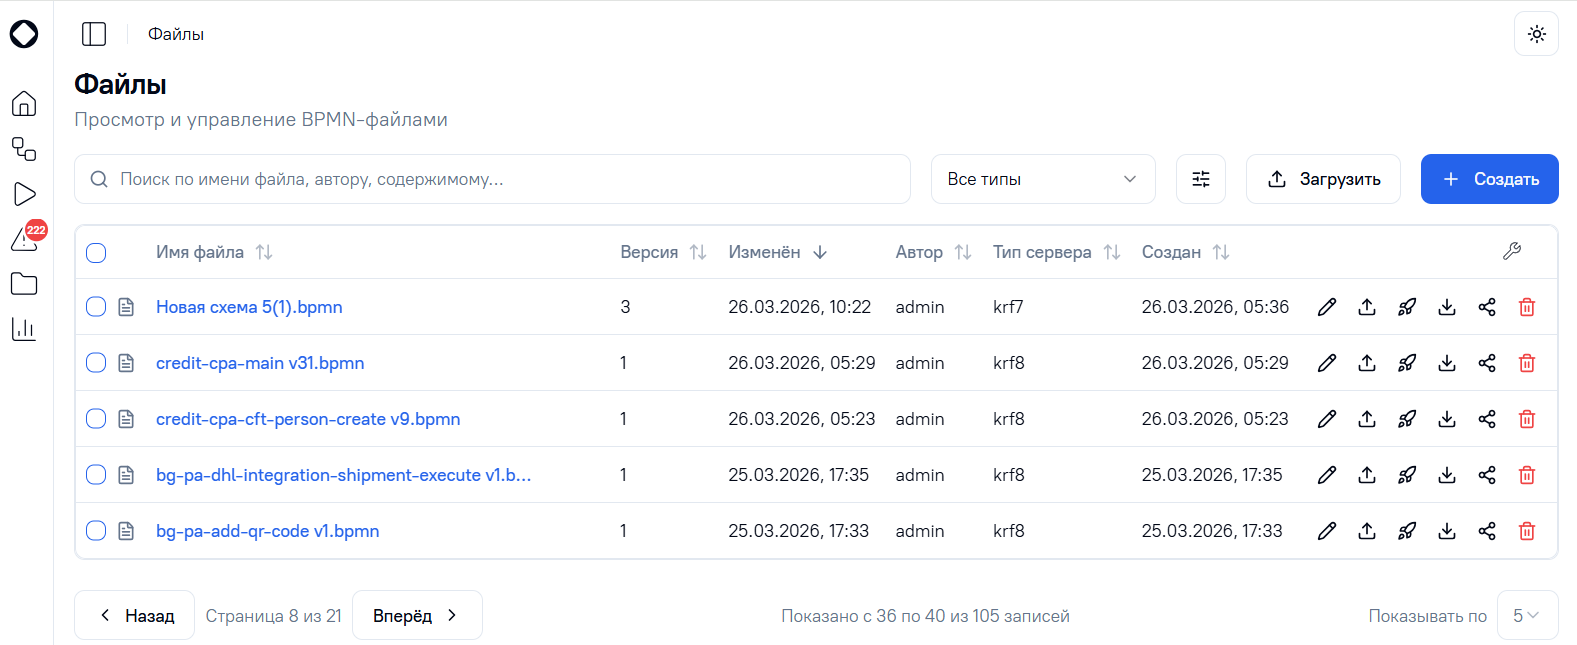Click the records count summary text
Viewport: 1577px width, 645px height.
(x=925, y=616)
